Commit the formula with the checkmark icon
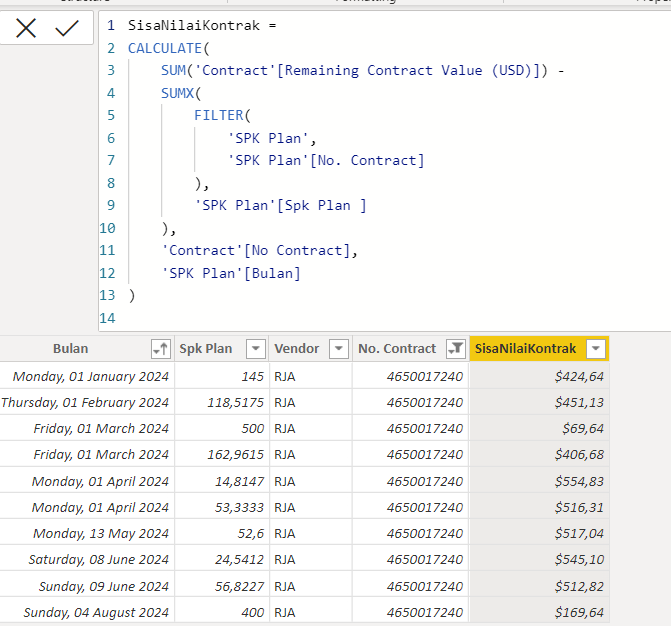Viewport: 671px width, 626px height. 67,28
